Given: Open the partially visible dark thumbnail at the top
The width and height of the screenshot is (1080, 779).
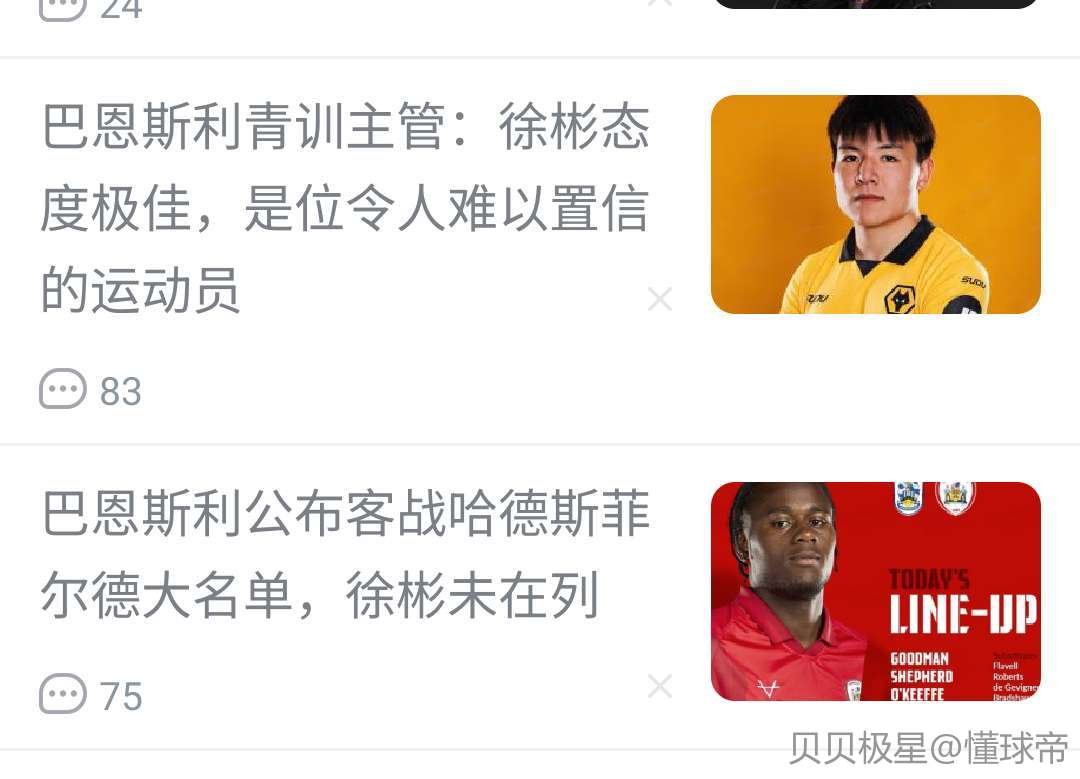Looking at the screenshot, I should pyautogui.click(x=875, y=3).
